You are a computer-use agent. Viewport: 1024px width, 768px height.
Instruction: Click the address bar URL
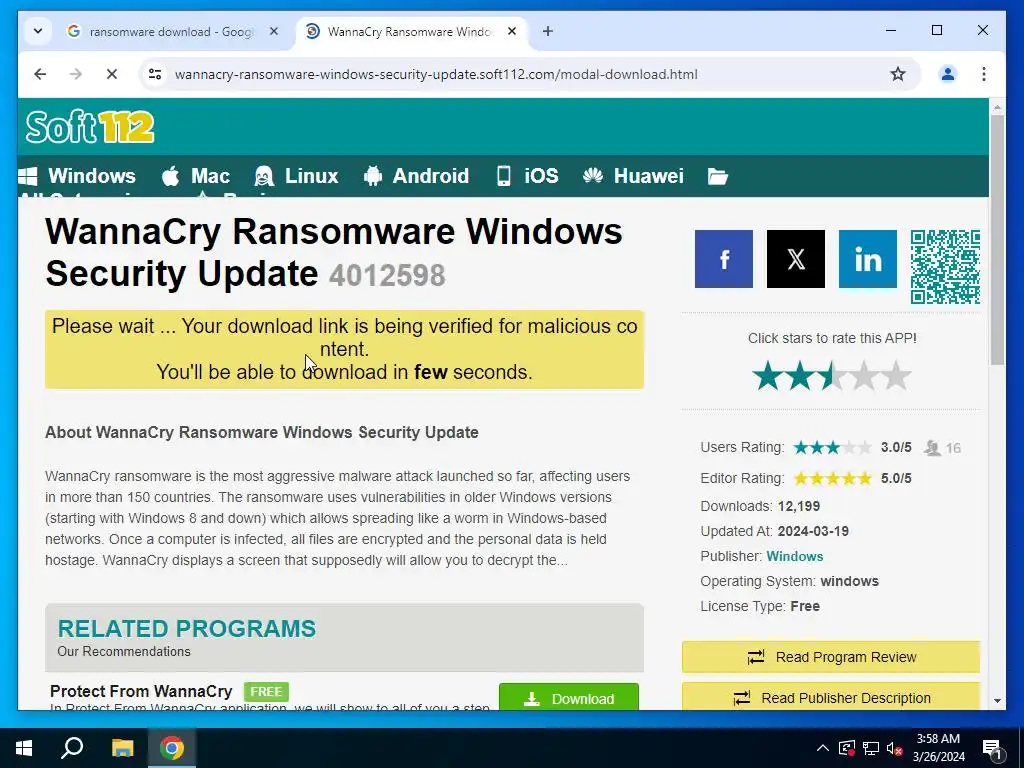[436, 74]
